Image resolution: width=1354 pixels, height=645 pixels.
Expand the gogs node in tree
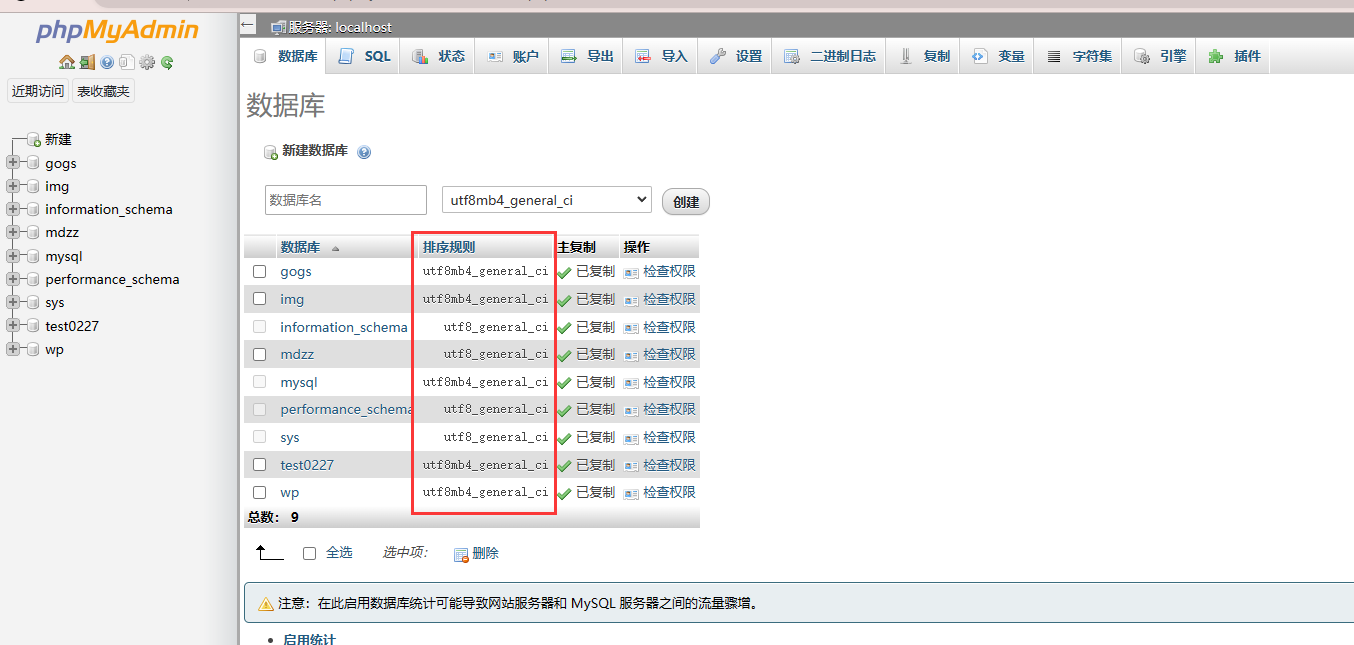tap(13, 163)
